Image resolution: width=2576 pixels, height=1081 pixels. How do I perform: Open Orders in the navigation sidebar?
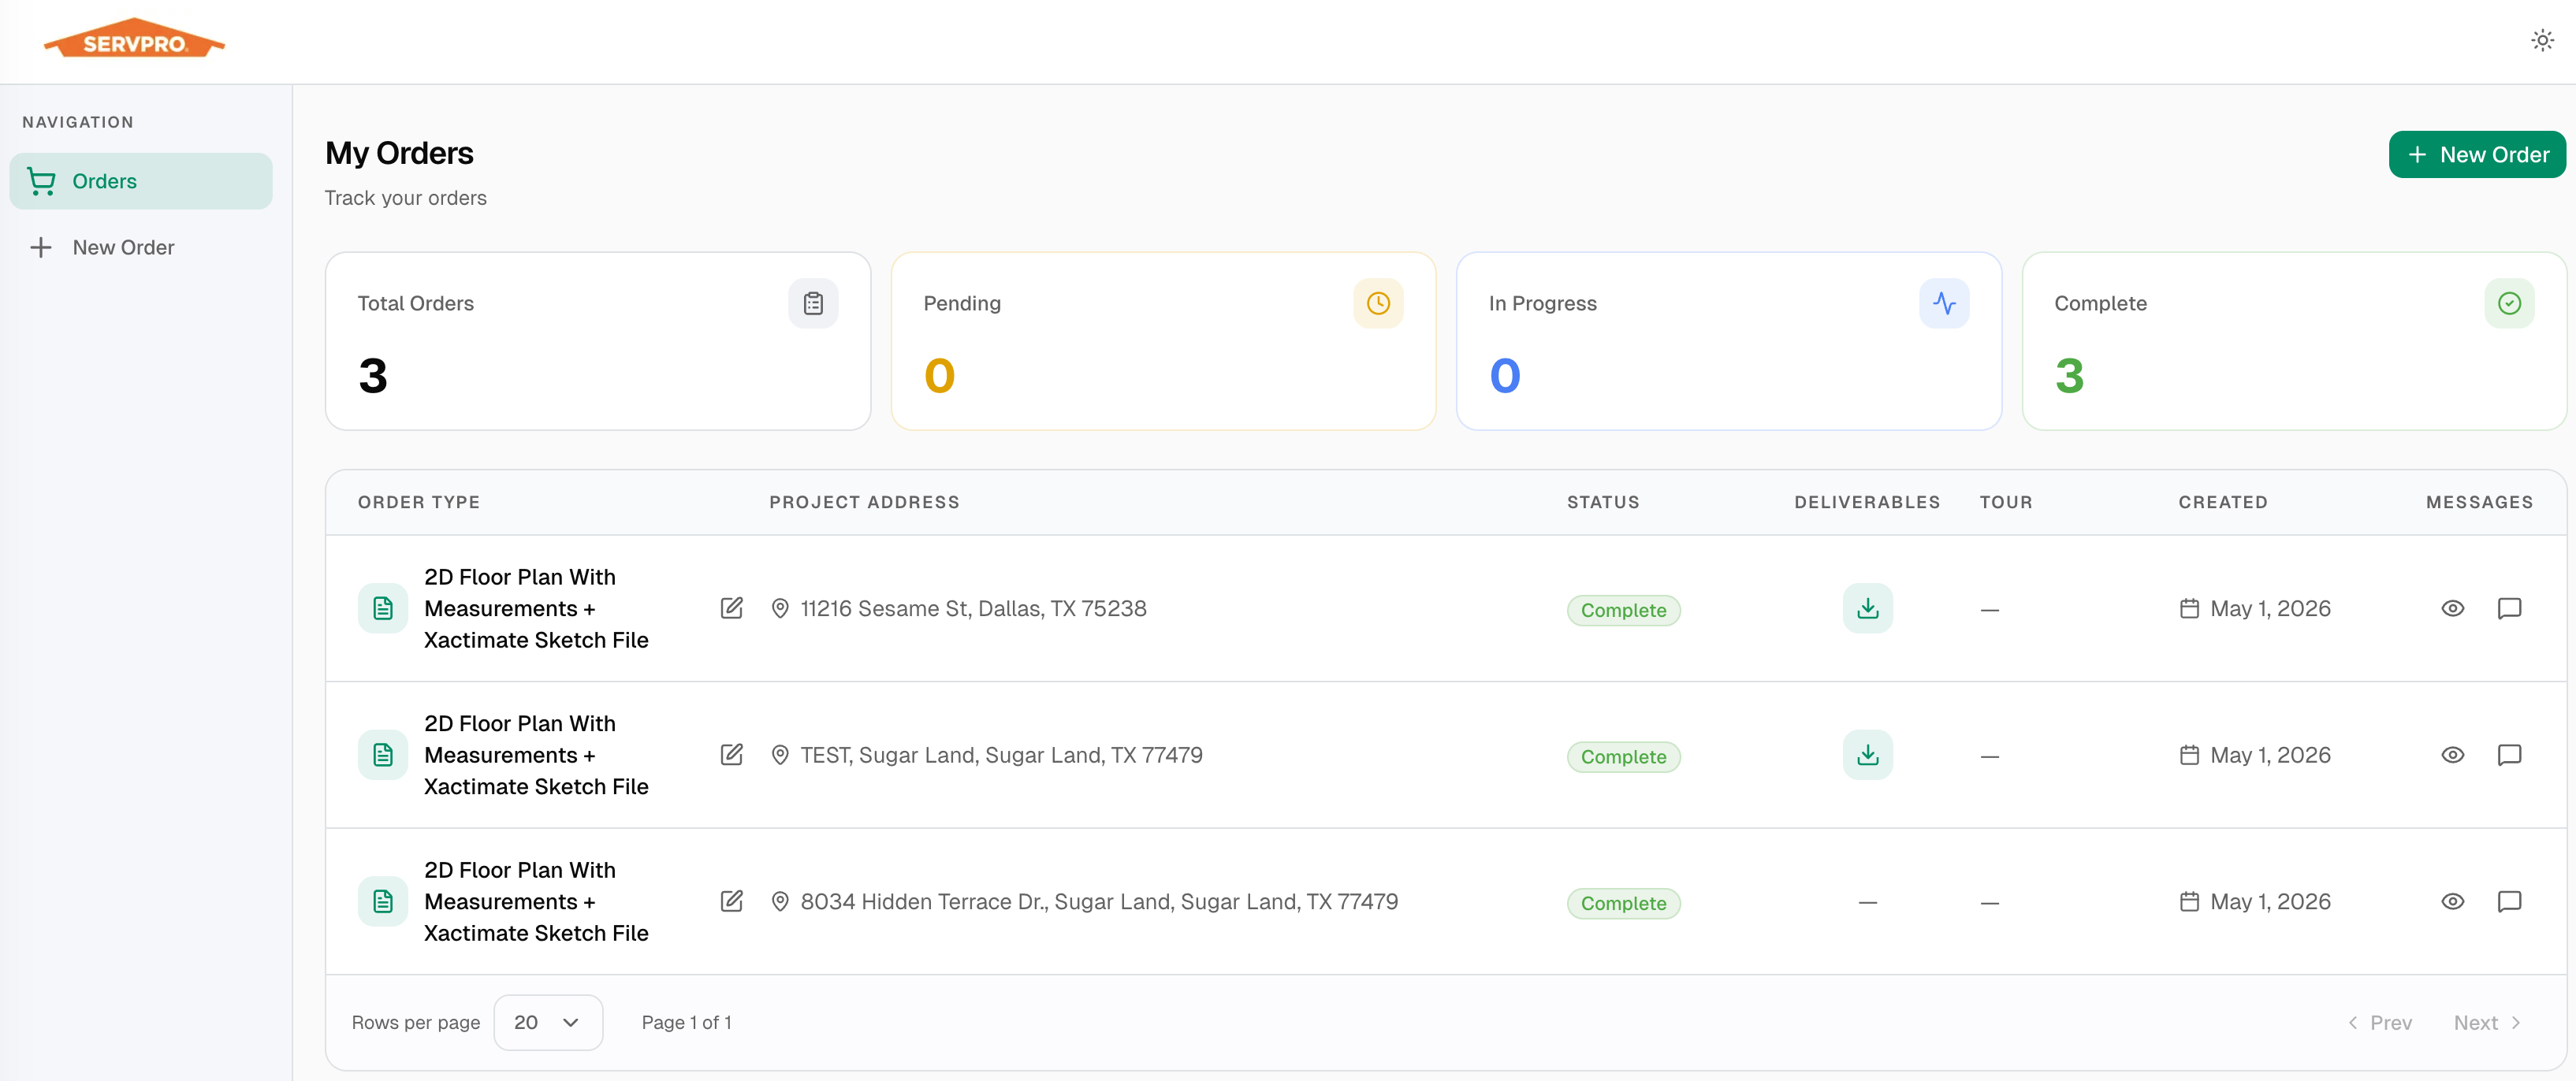point(141,181)
